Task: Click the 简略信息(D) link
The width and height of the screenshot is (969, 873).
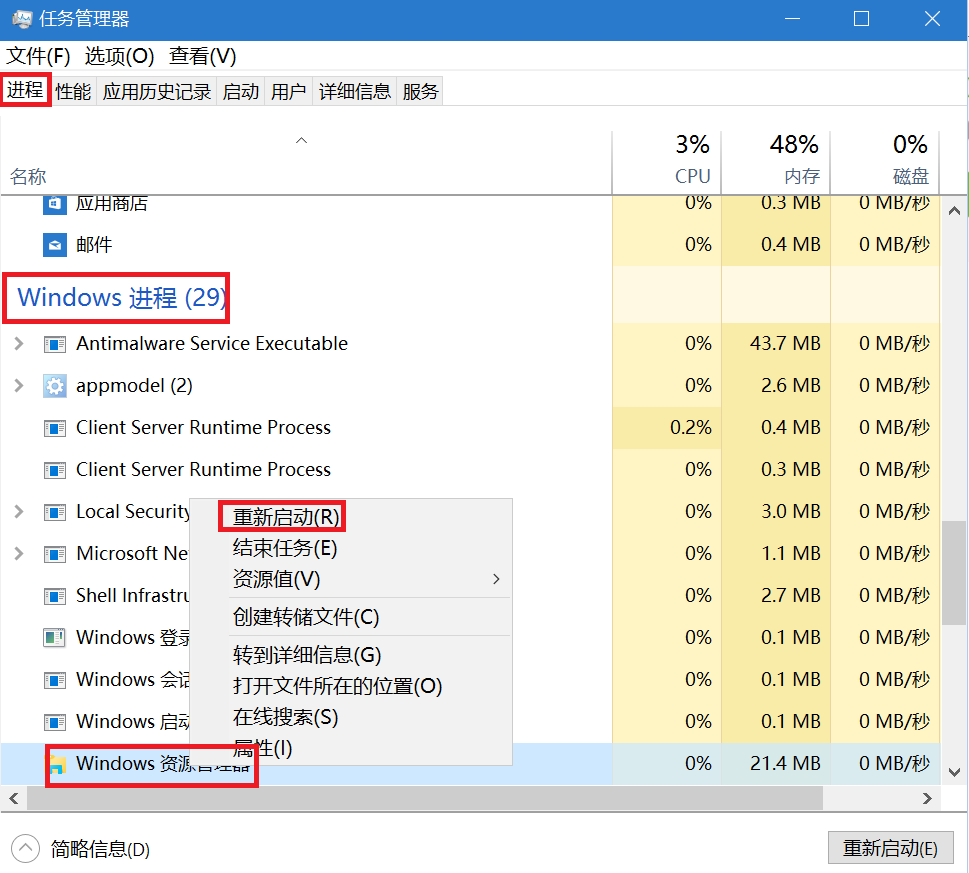Action: pyautogui.click(x=100, y=850)
